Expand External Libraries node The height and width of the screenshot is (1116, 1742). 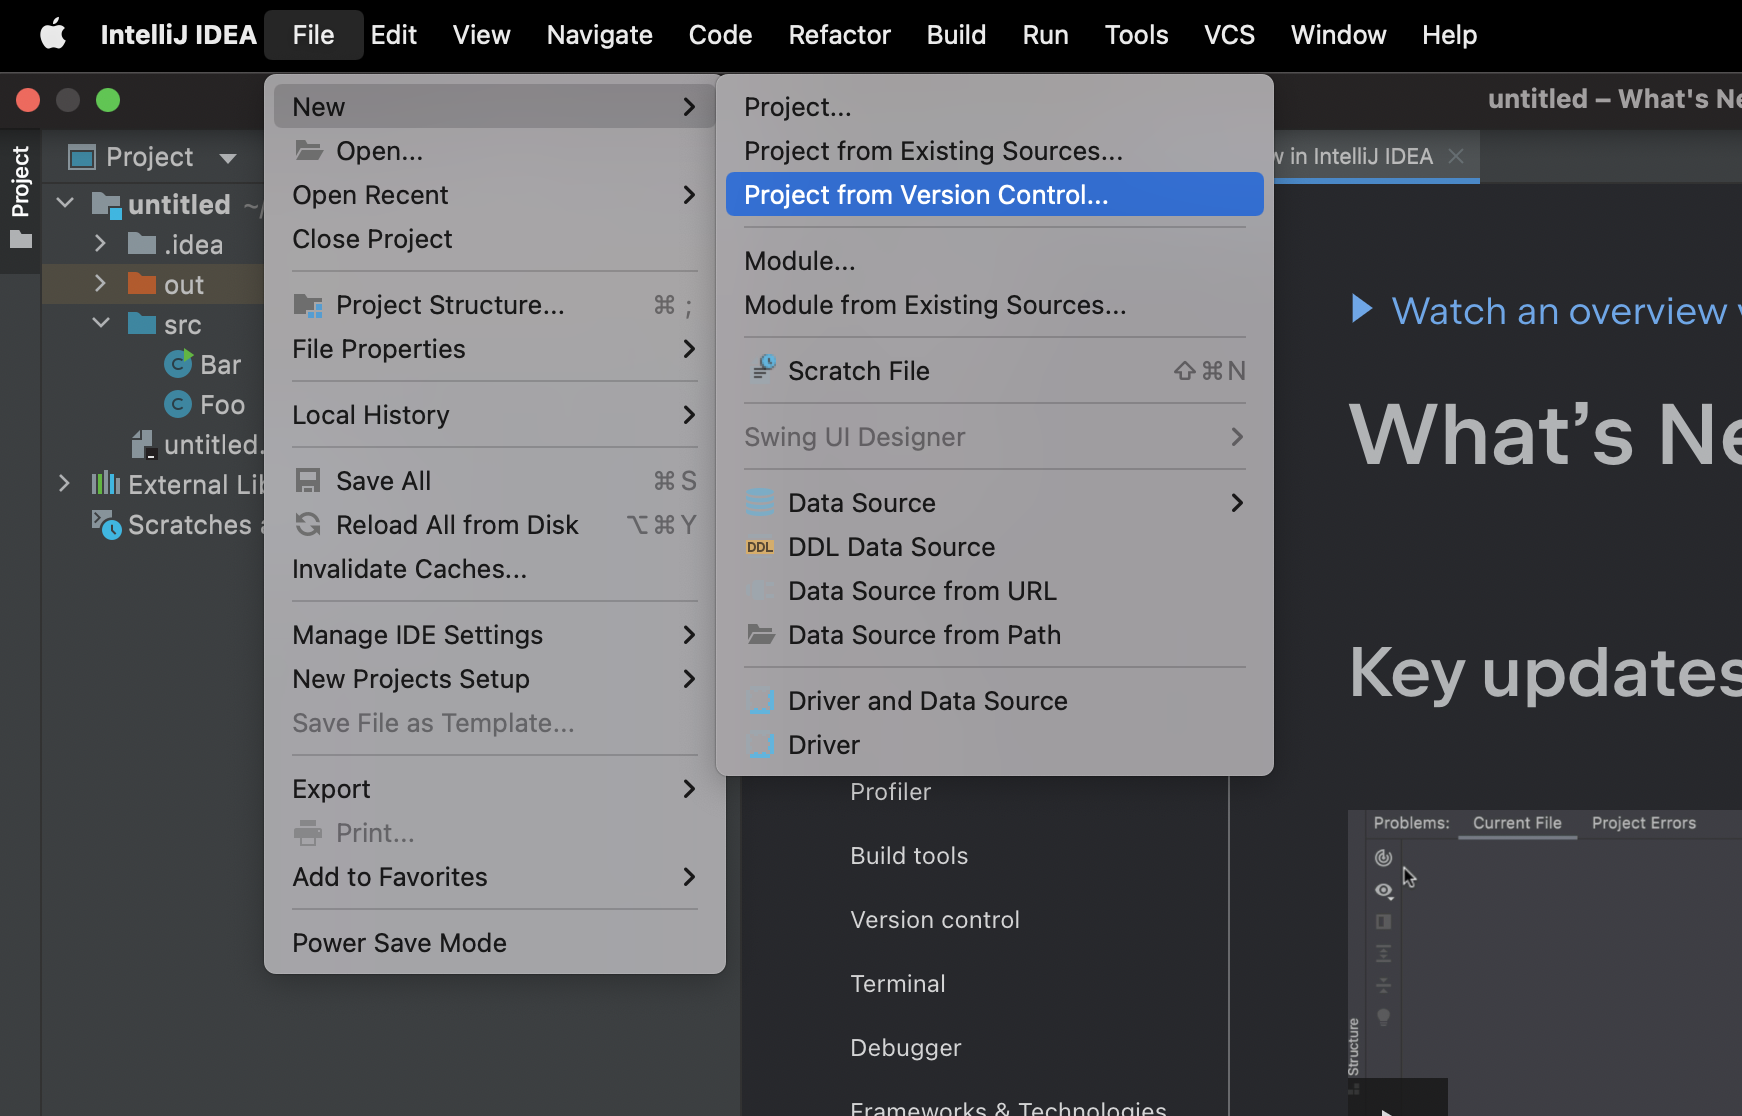click(x=64, y=484)
